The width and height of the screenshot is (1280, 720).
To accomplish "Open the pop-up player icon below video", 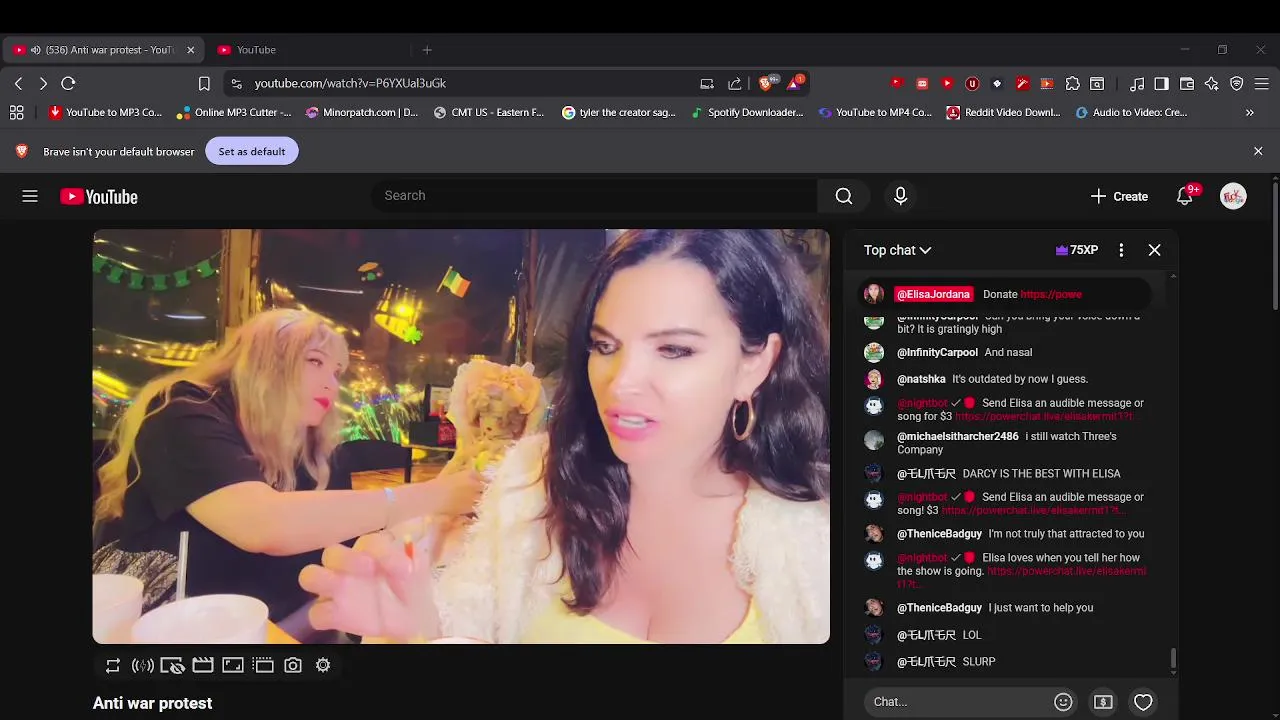I will coord(263,665).
